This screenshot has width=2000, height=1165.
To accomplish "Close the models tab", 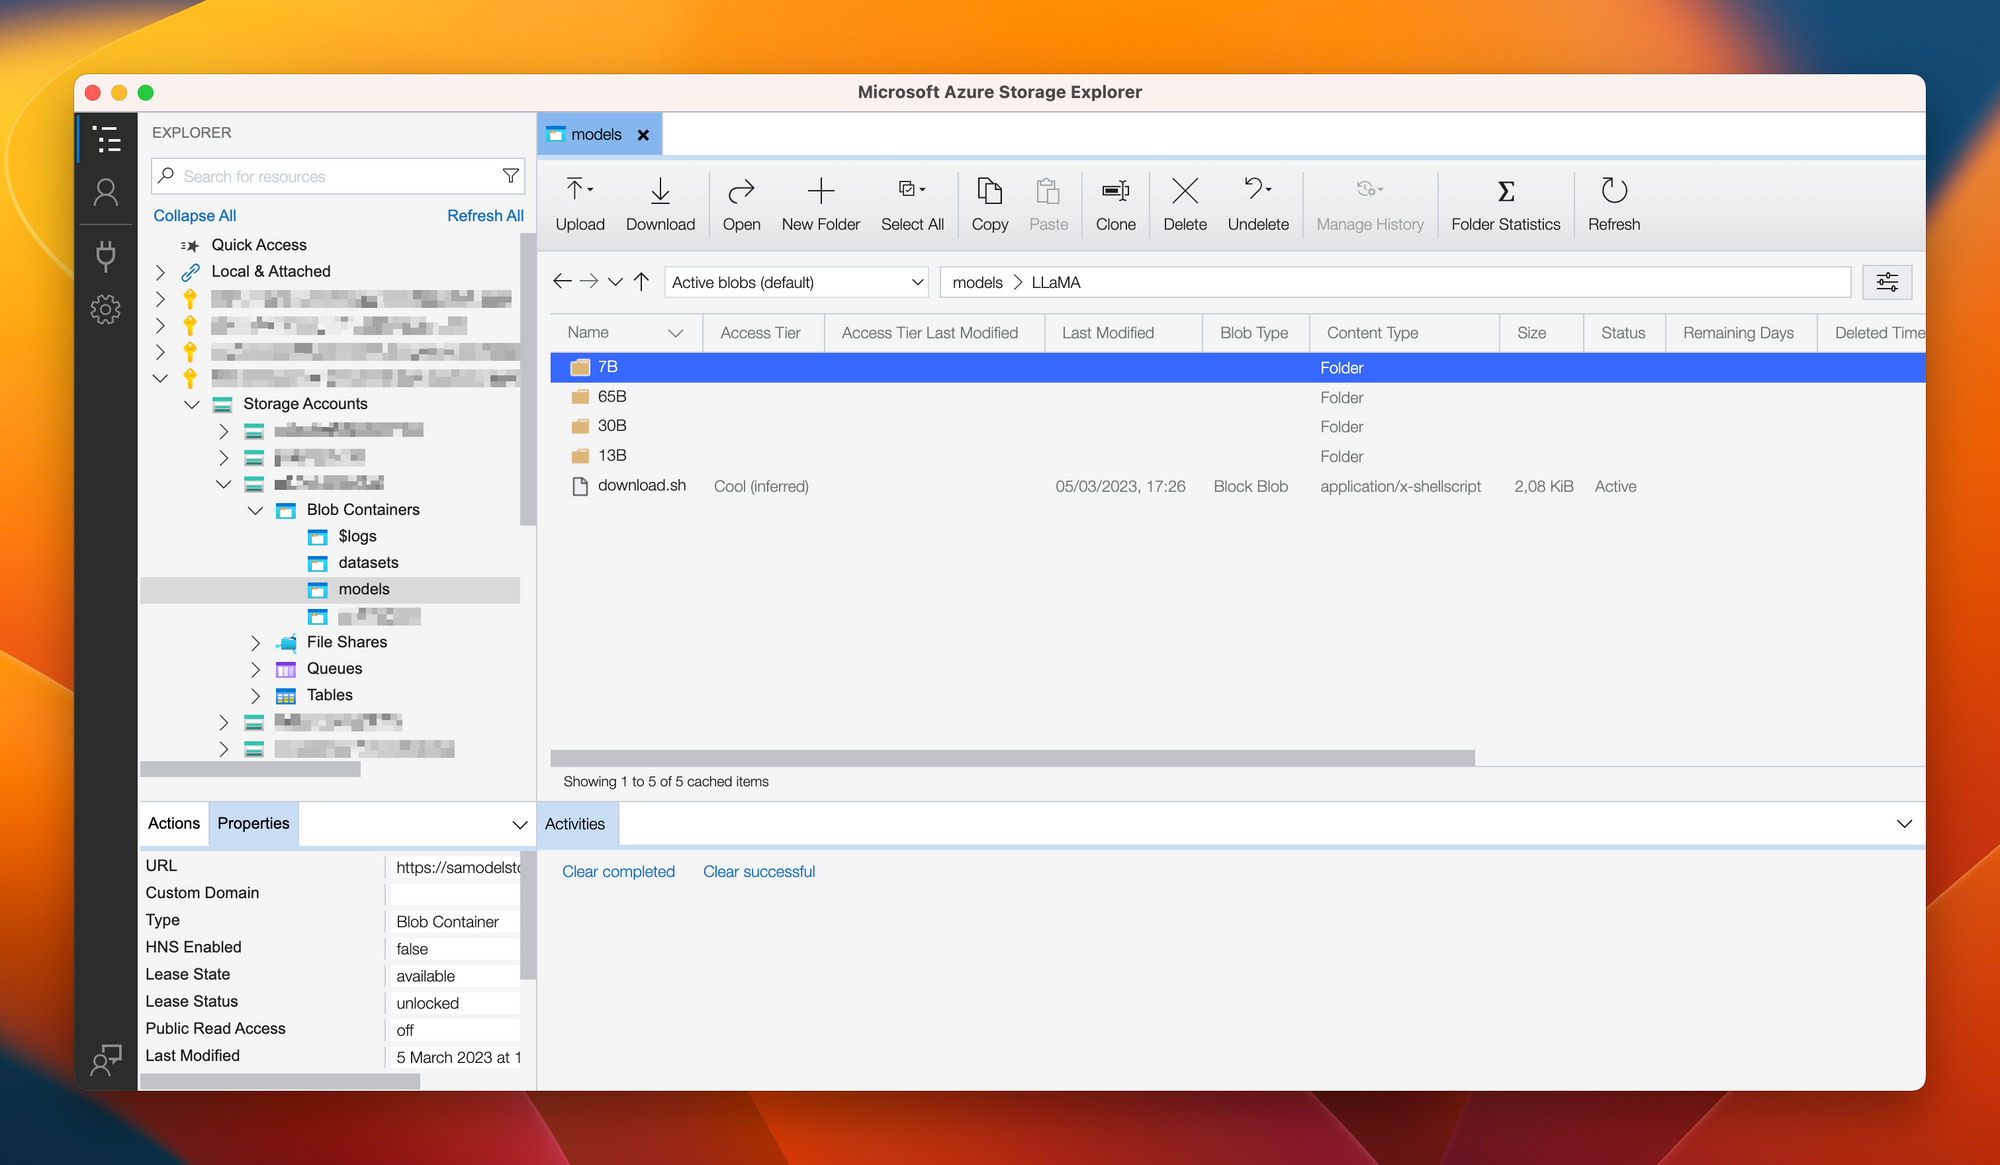I will coord(643,135).
